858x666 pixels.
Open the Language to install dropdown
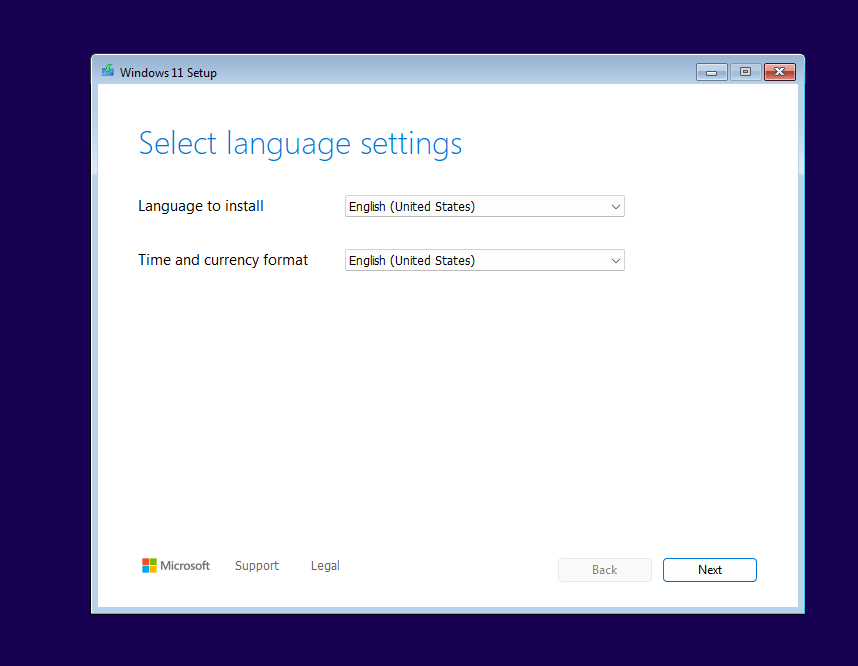point(484,206)
